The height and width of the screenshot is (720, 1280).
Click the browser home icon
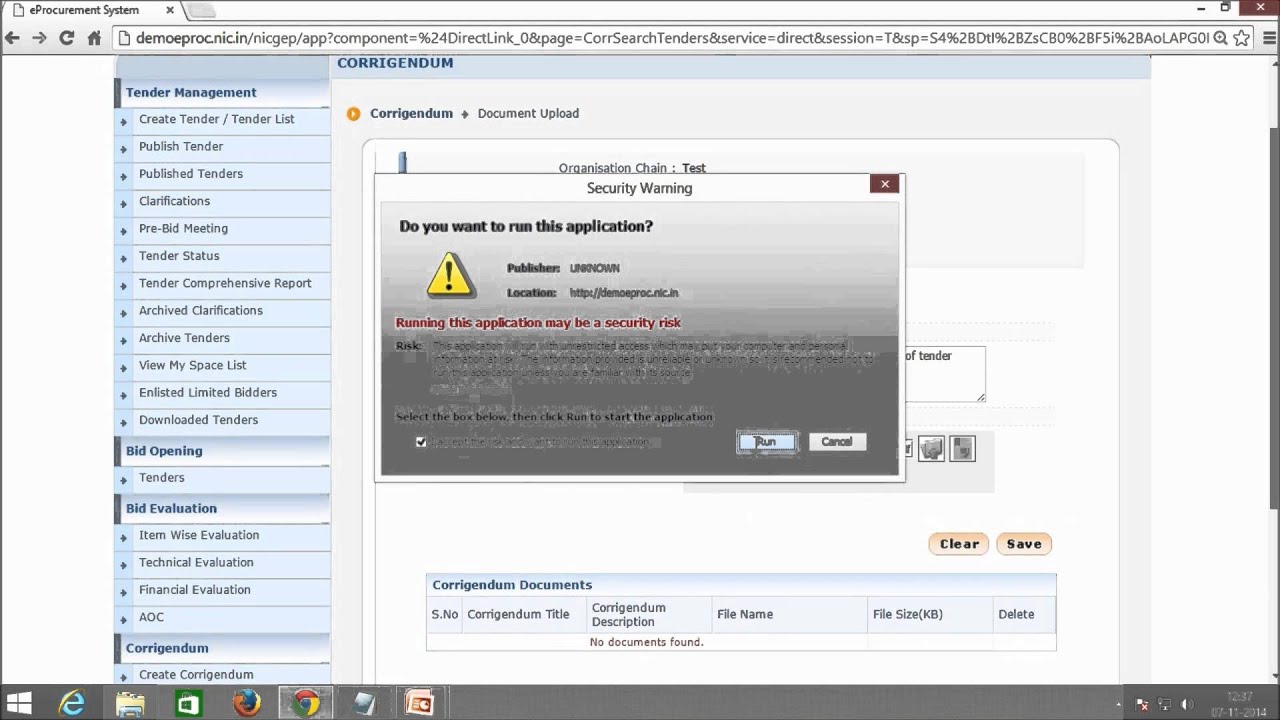click(x=94, y=38)
